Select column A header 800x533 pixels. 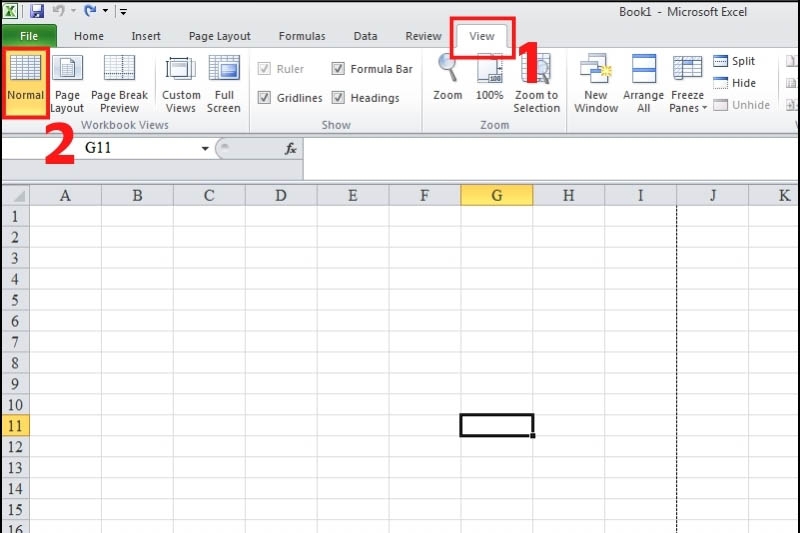click(x=65, y=195)
